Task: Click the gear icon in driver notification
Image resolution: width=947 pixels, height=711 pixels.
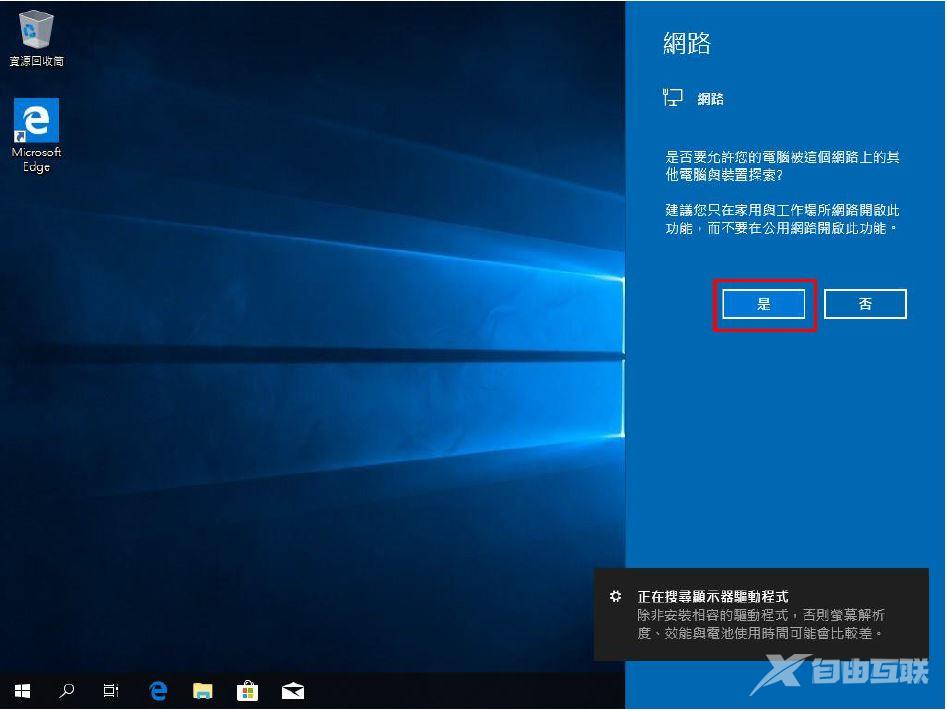Action: click(615, 597)
